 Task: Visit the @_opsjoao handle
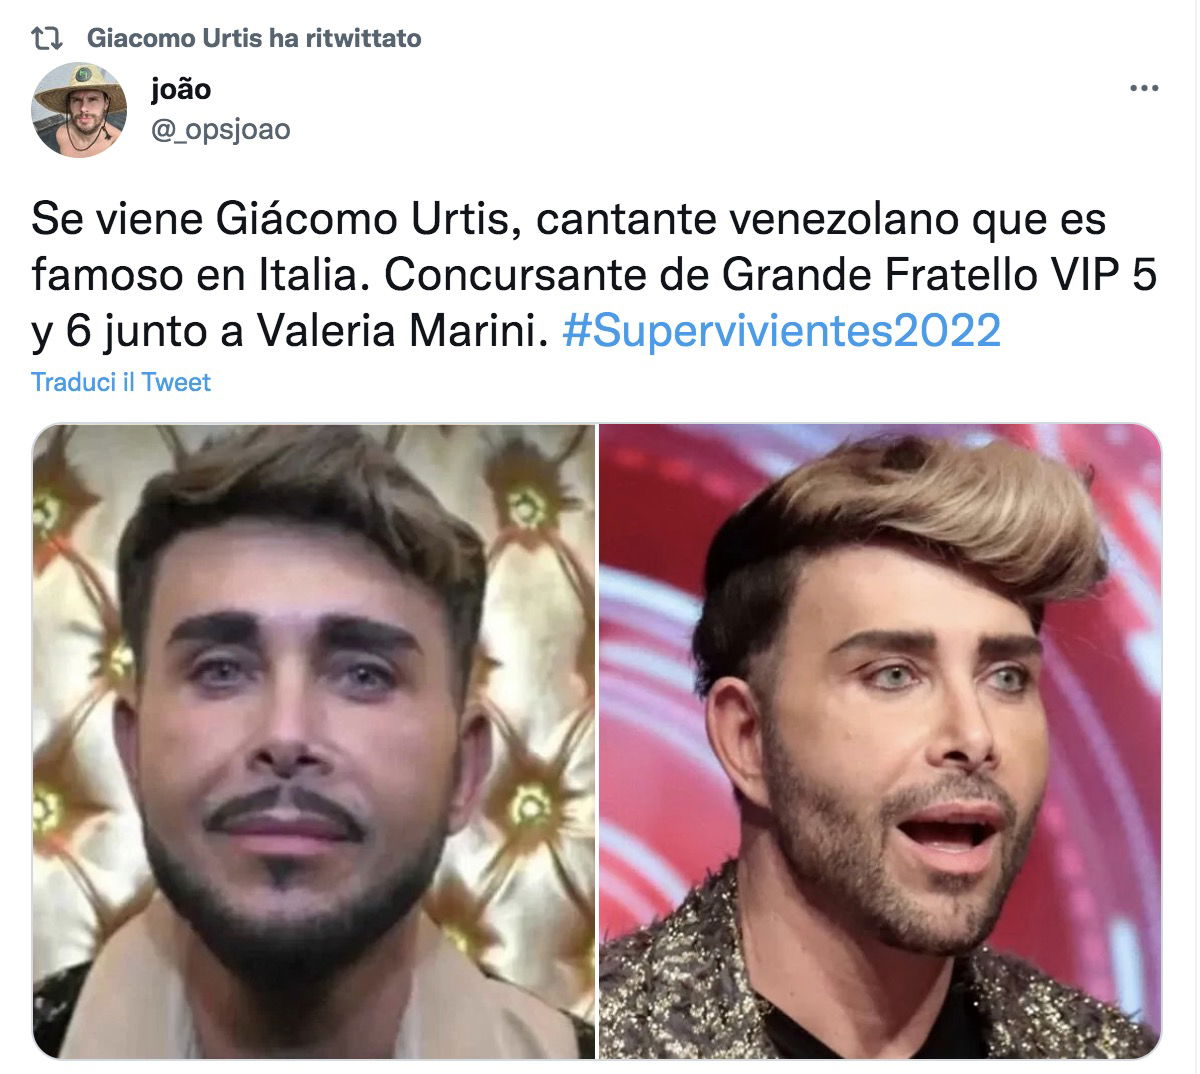tap(220, 129)
